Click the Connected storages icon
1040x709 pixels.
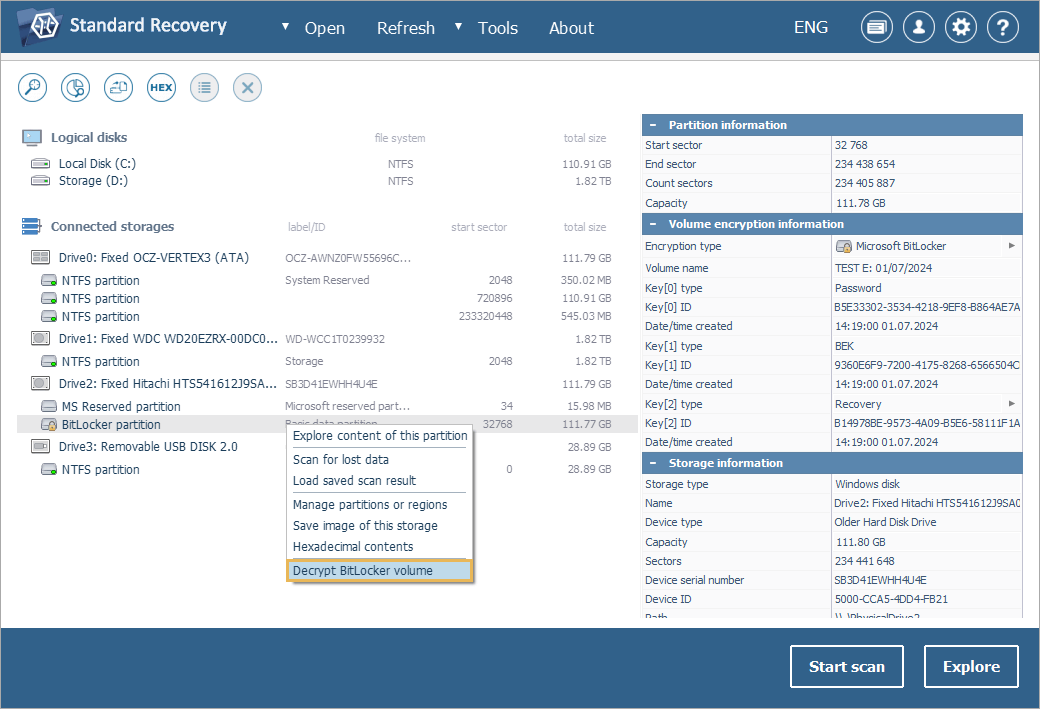tap(32, 226)
